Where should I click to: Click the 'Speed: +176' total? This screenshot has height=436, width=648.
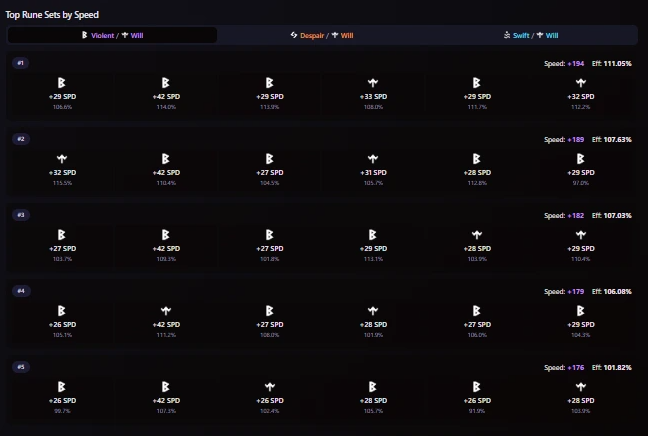(x=564, y=368)
